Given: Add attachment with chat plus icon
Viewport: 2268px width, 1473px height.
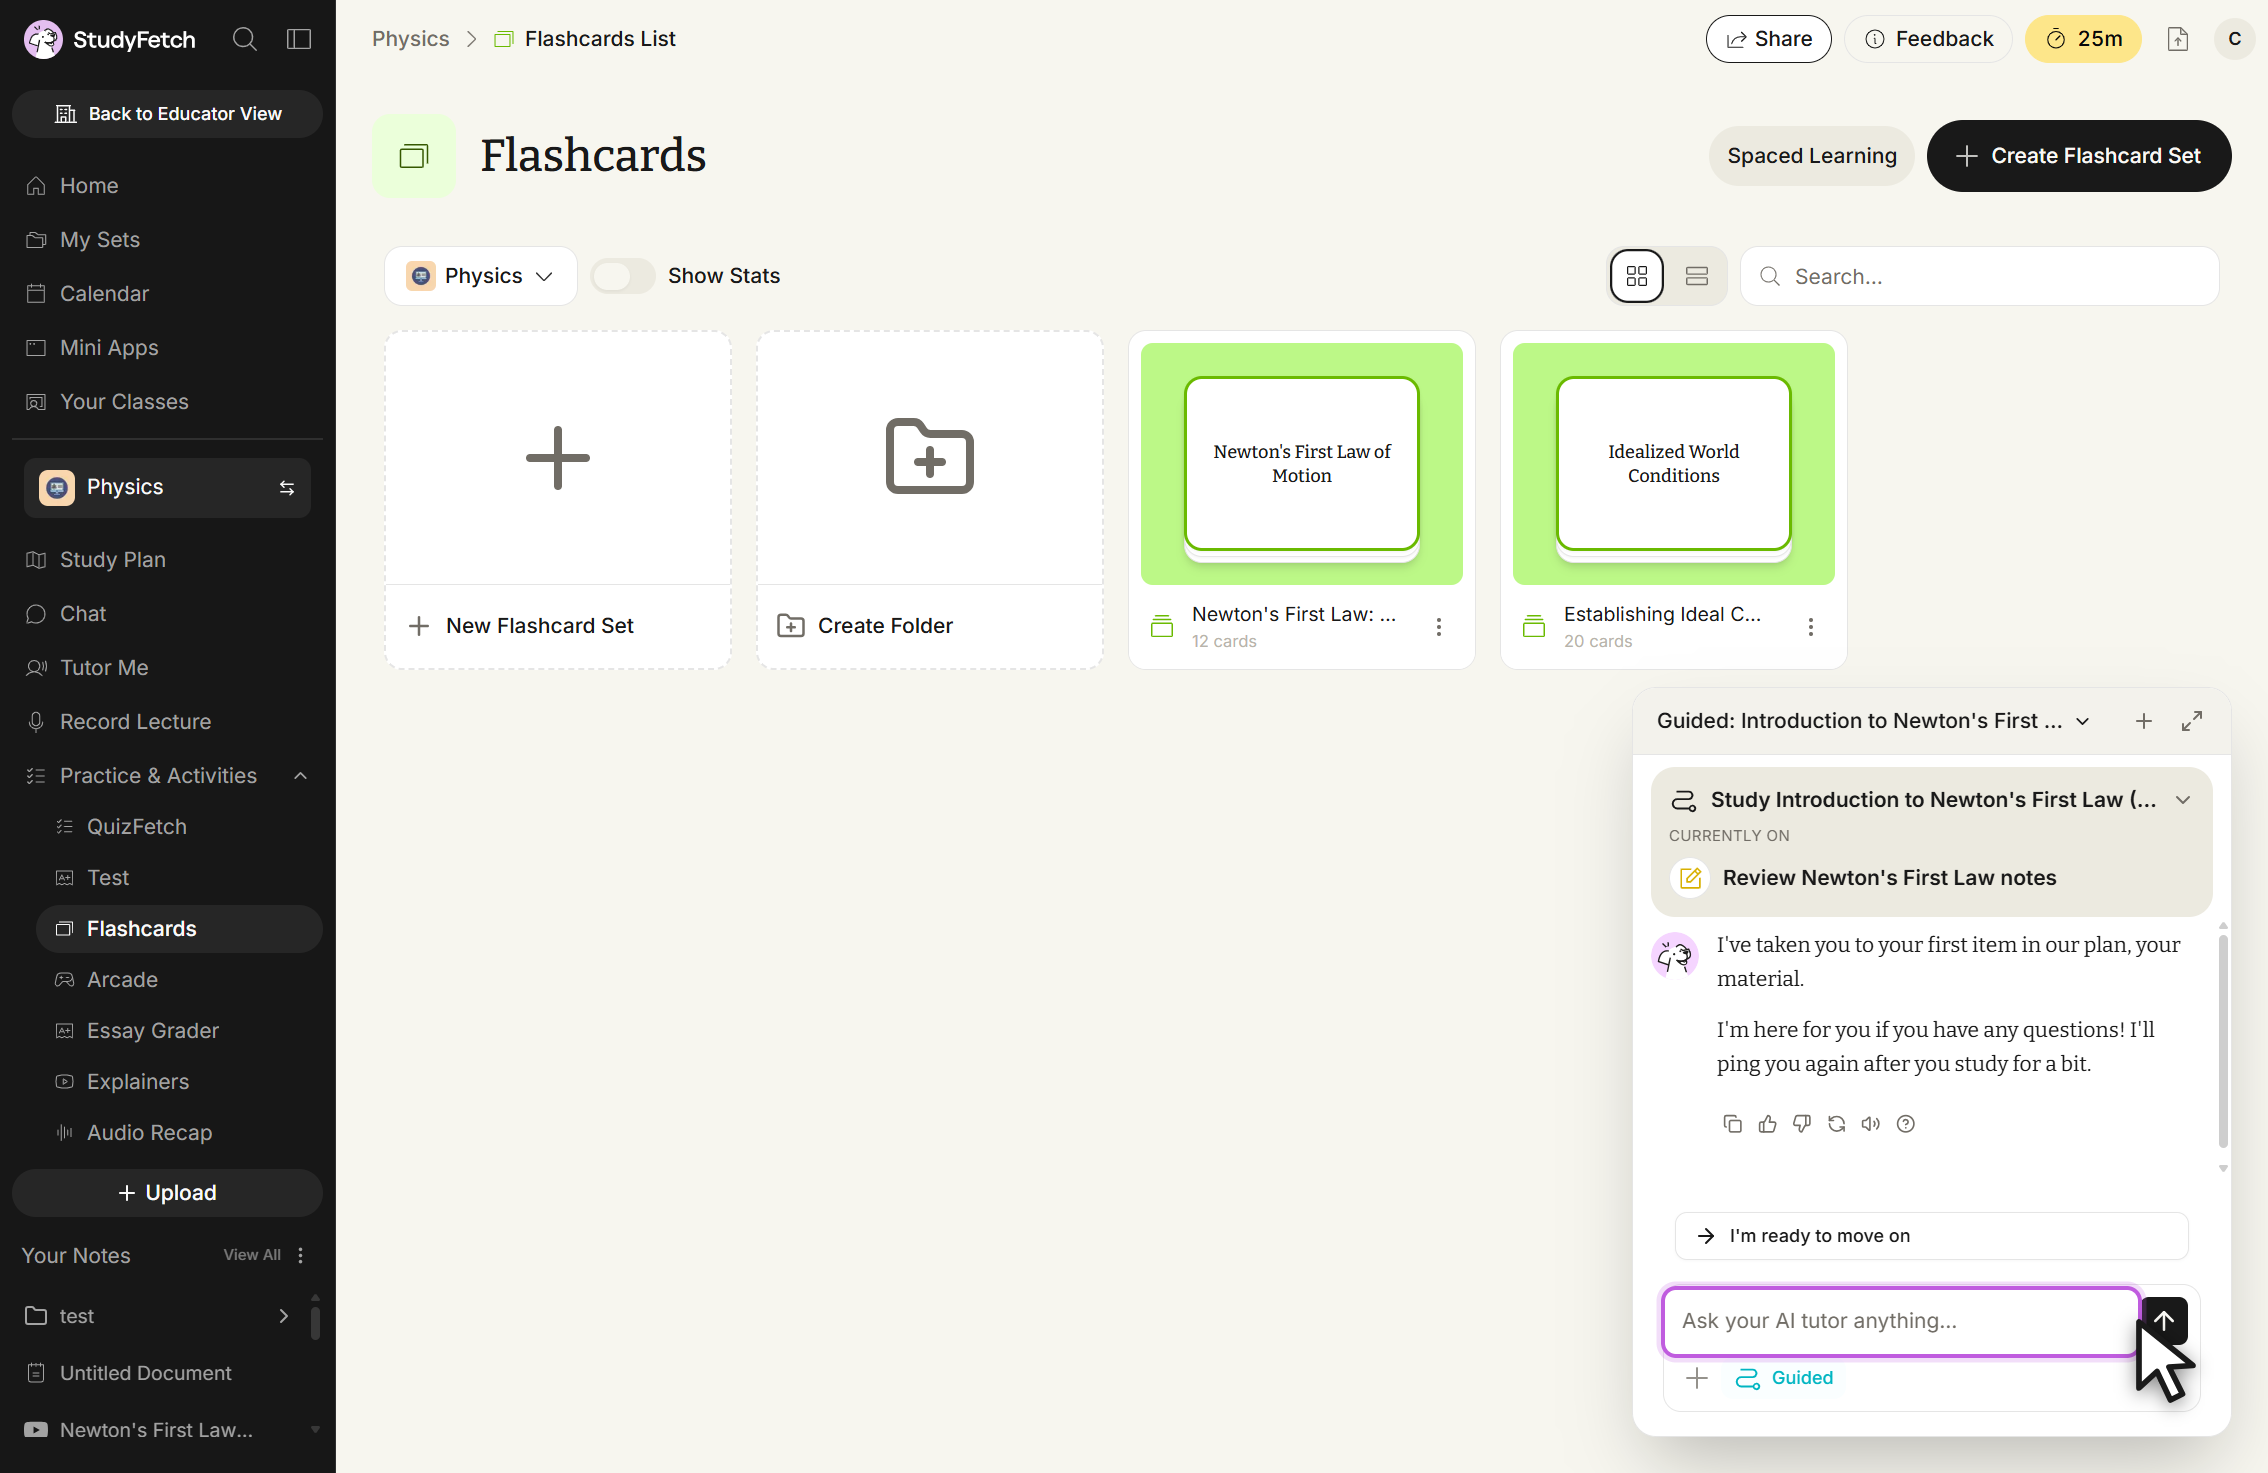Looking at the screenshot, I should coord(1697,1379).
